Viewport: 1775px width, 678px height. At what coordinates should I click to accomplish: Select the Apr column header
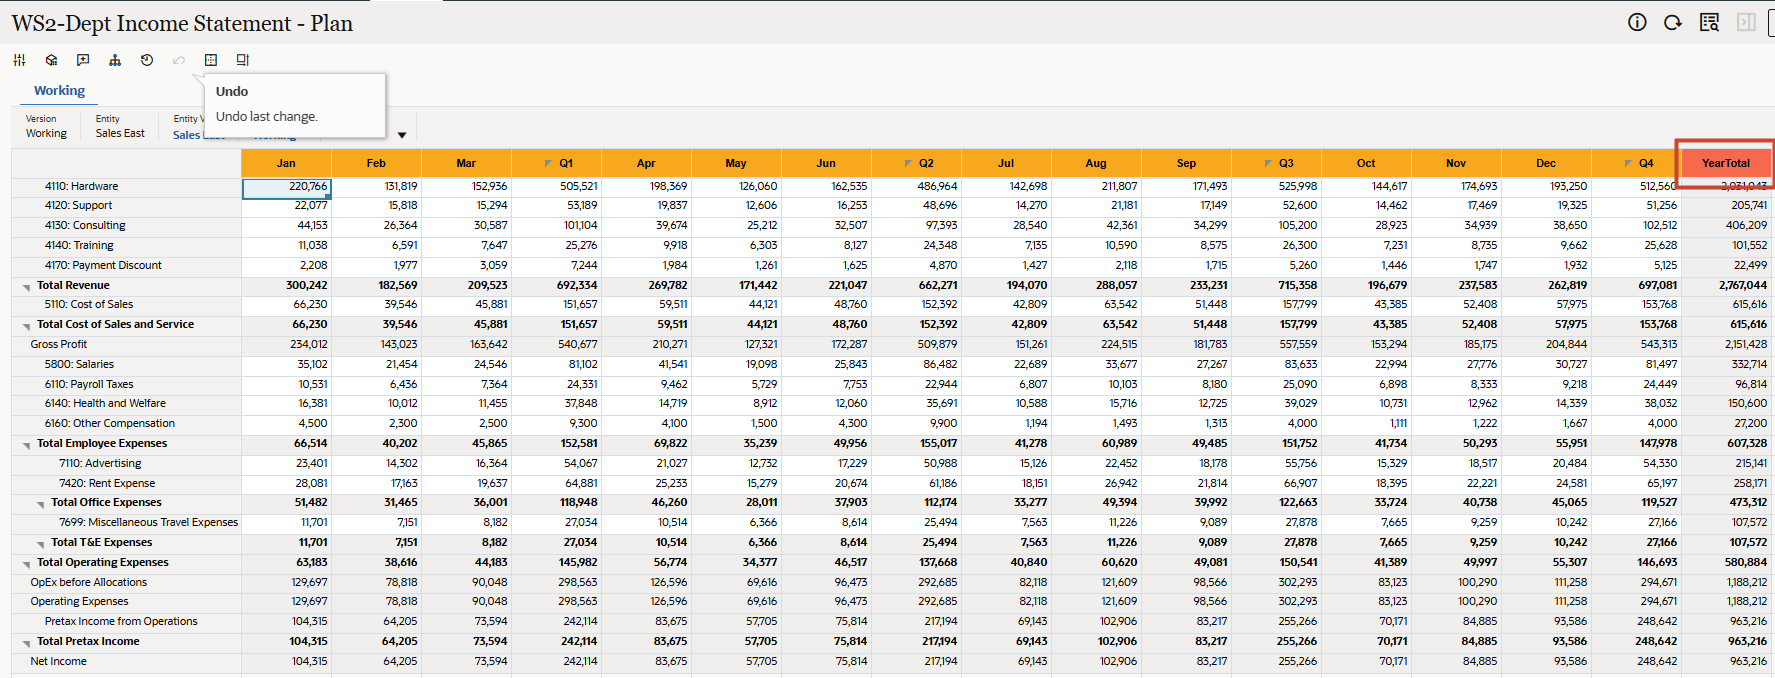(x=646, y=163)
